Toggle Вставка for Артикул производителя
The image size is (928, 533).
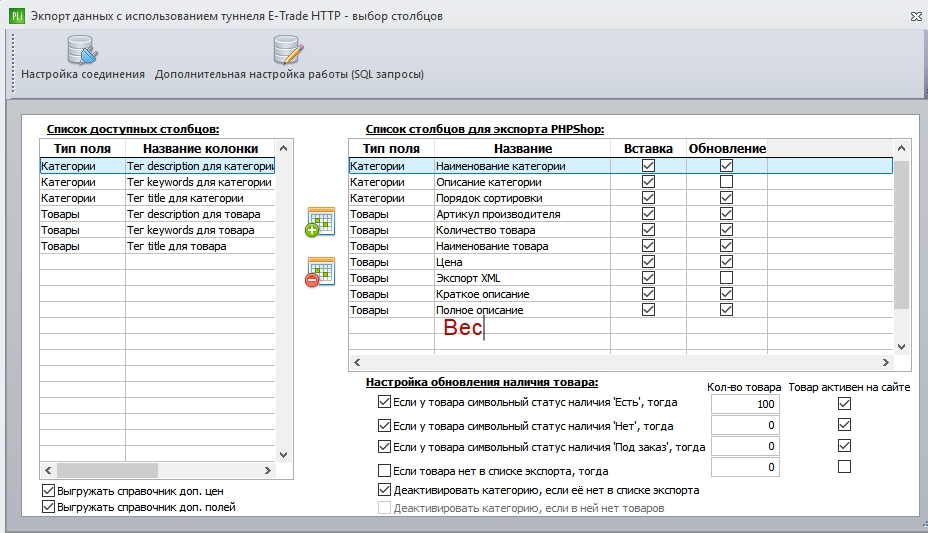(x=648, y=214)
